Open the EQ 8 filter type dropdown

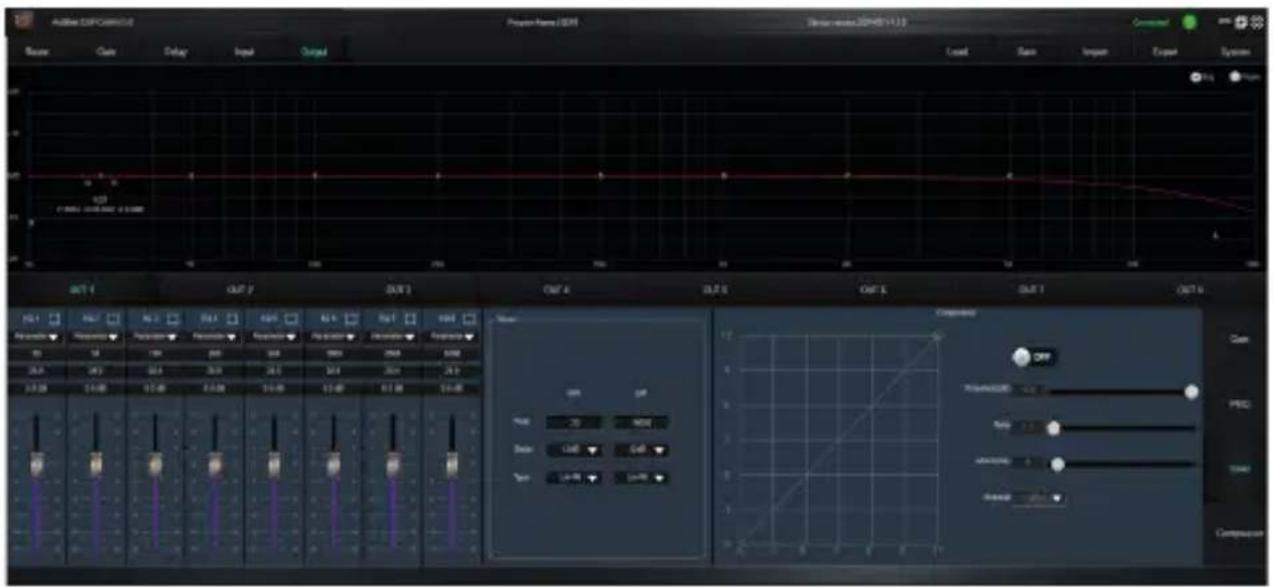(452, 336)
